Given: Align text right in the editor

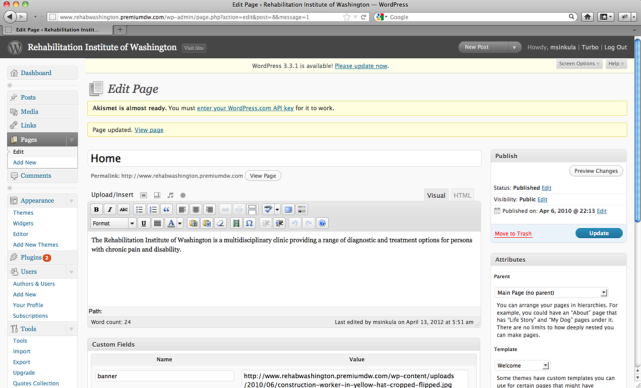Looking at the screenshot, I should pos(209,209).
